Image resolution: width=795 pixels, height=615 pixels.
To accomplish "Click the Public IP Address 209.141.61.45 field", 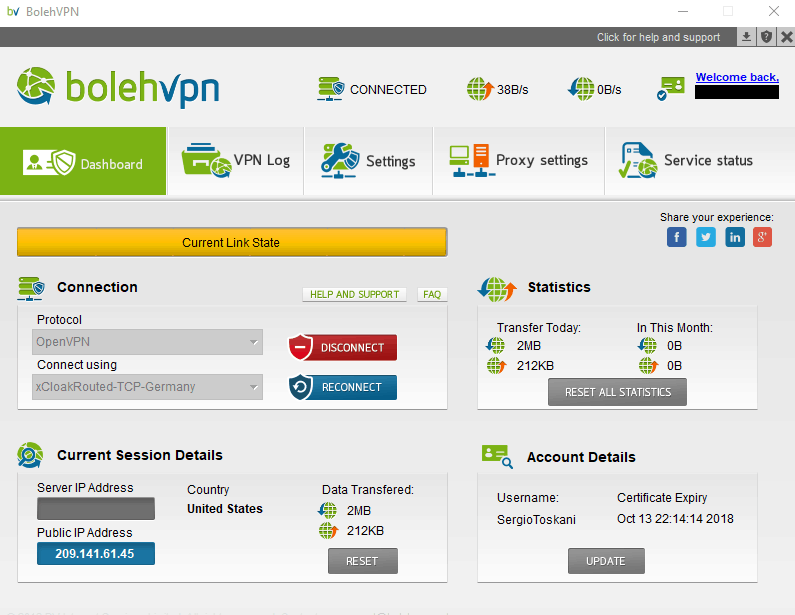I will pos(96,553).
